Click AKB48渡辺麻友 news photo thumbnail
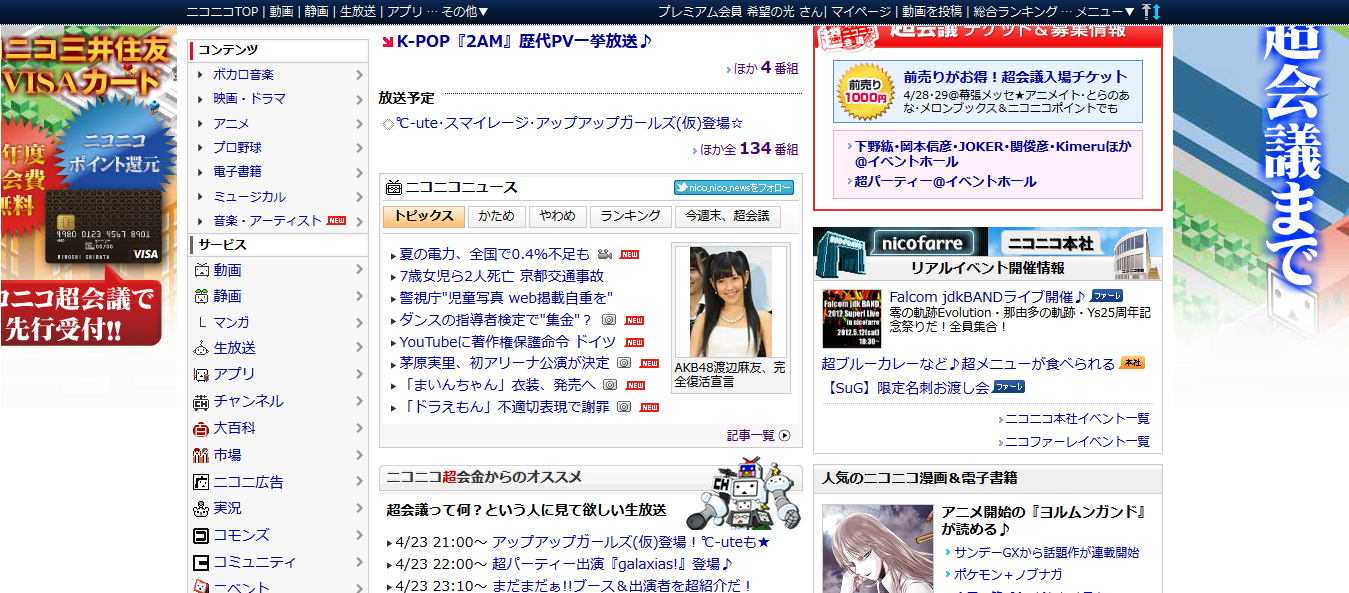This screenshot has height=593, width=1349. pyautogui.click(x=730, y=302)
